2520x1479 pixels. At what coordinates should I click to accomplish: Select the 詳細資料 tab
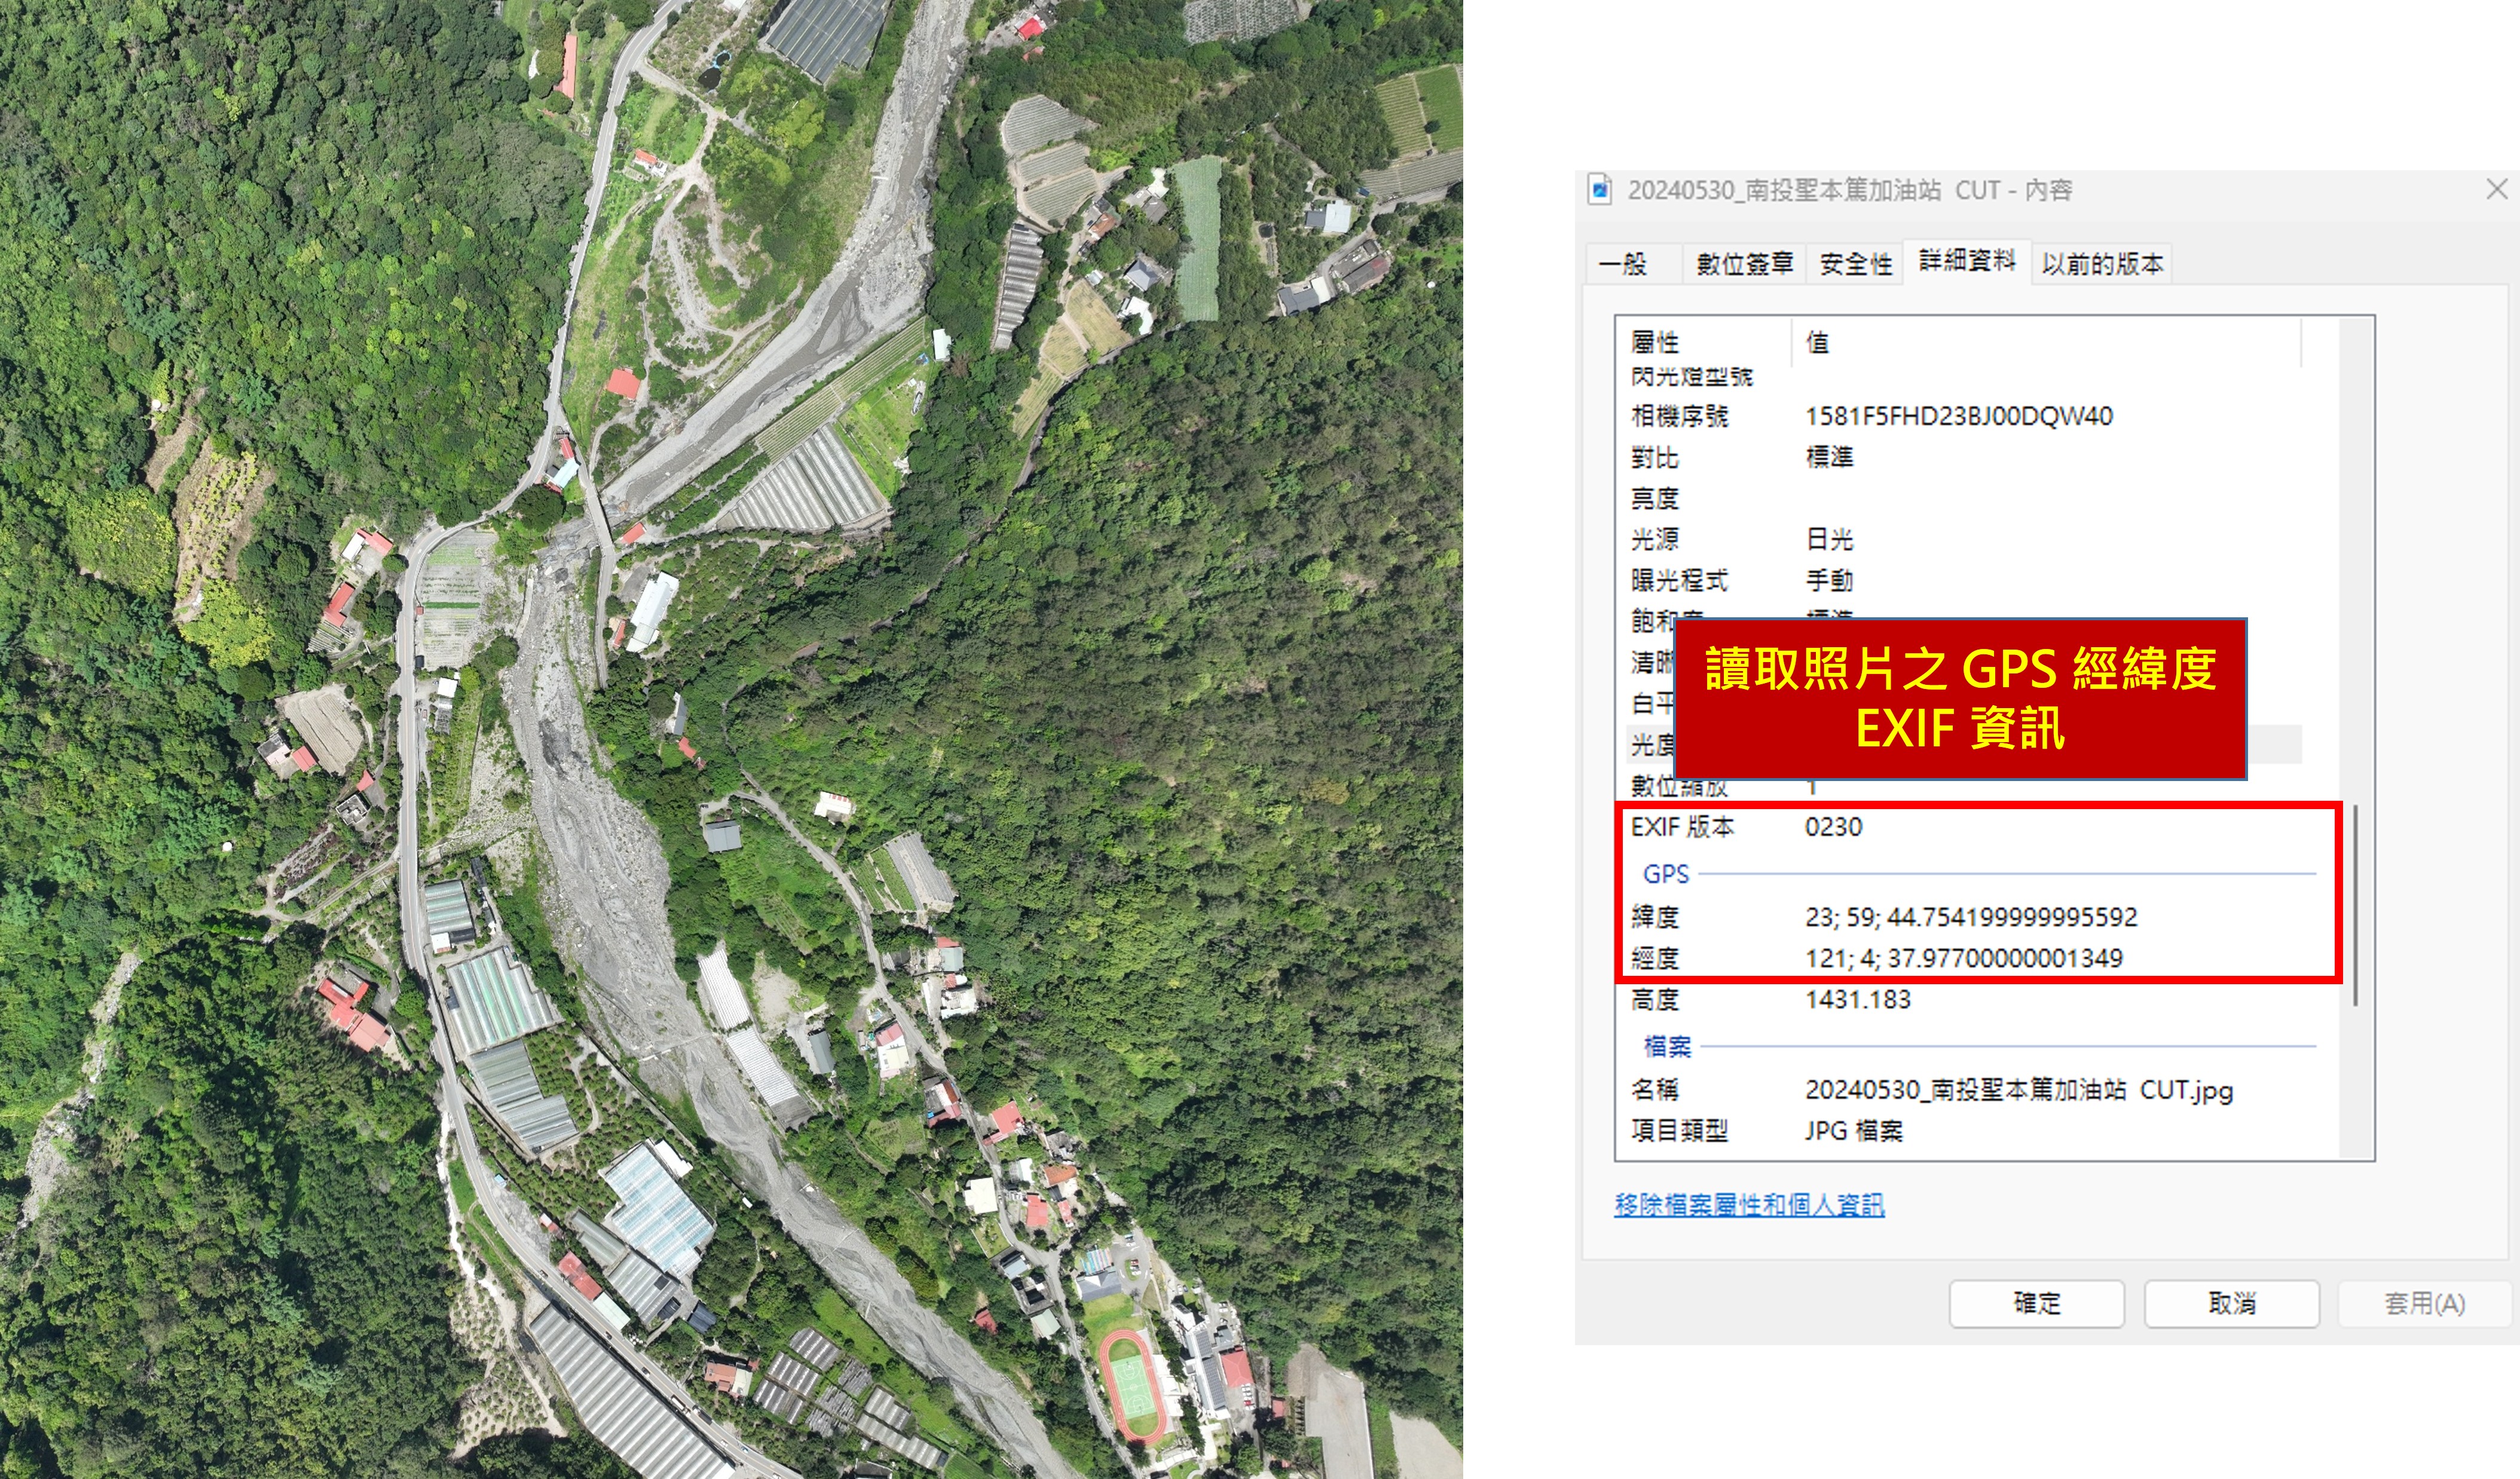(x=1967, y=261)
